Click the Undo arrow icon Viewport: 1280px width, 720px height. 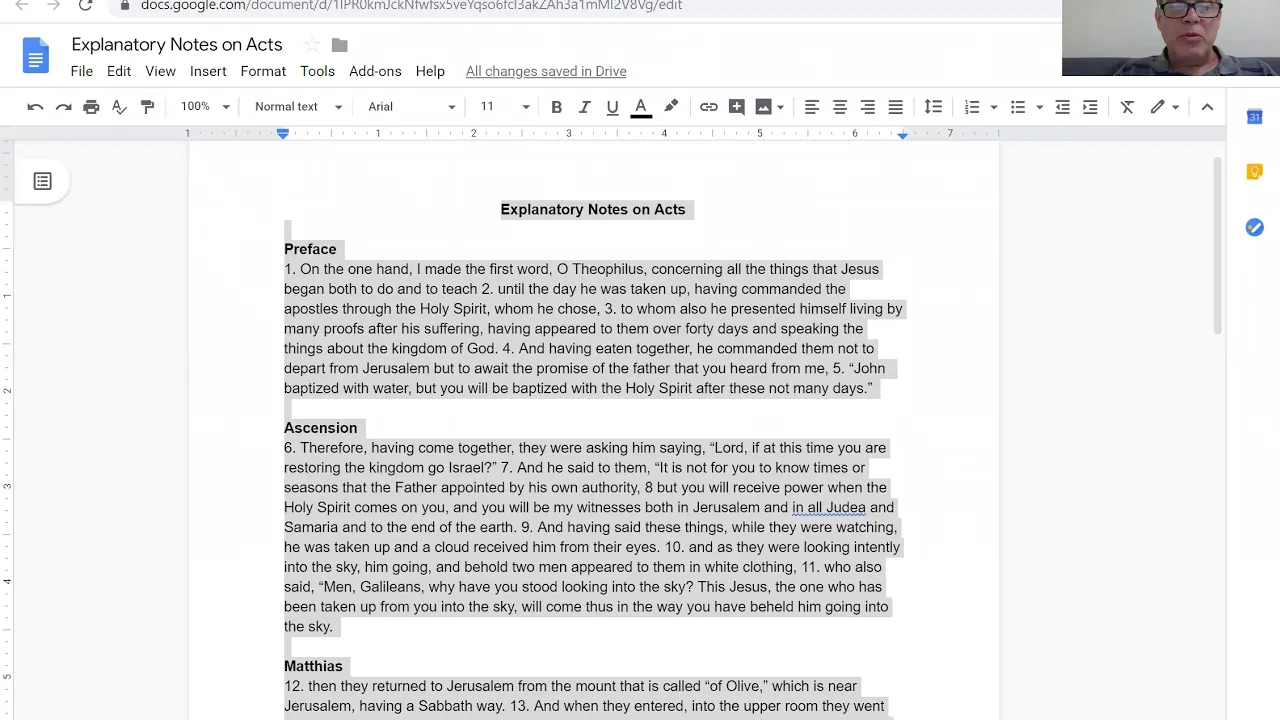[x=35, y=107]
